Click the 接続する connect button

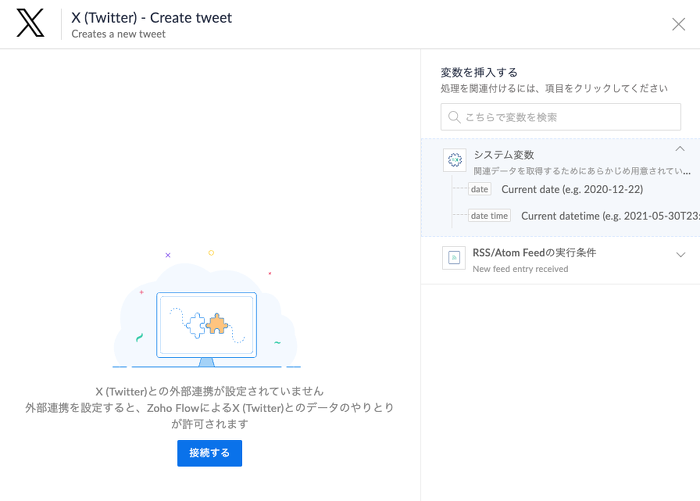click(x=209, y=453)
